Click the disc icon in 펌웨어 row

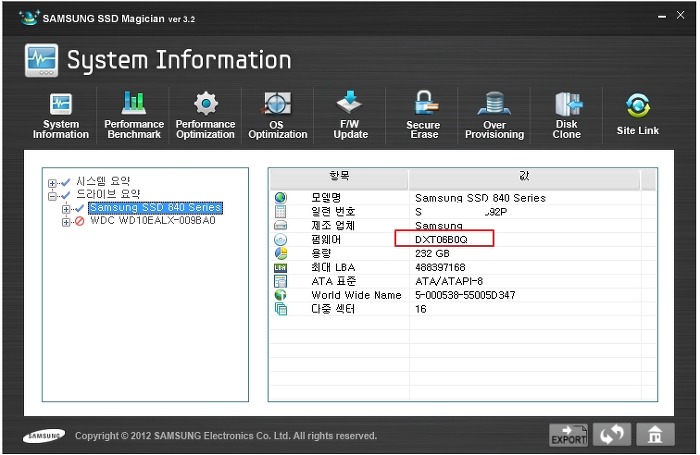(x=280, y=240)
